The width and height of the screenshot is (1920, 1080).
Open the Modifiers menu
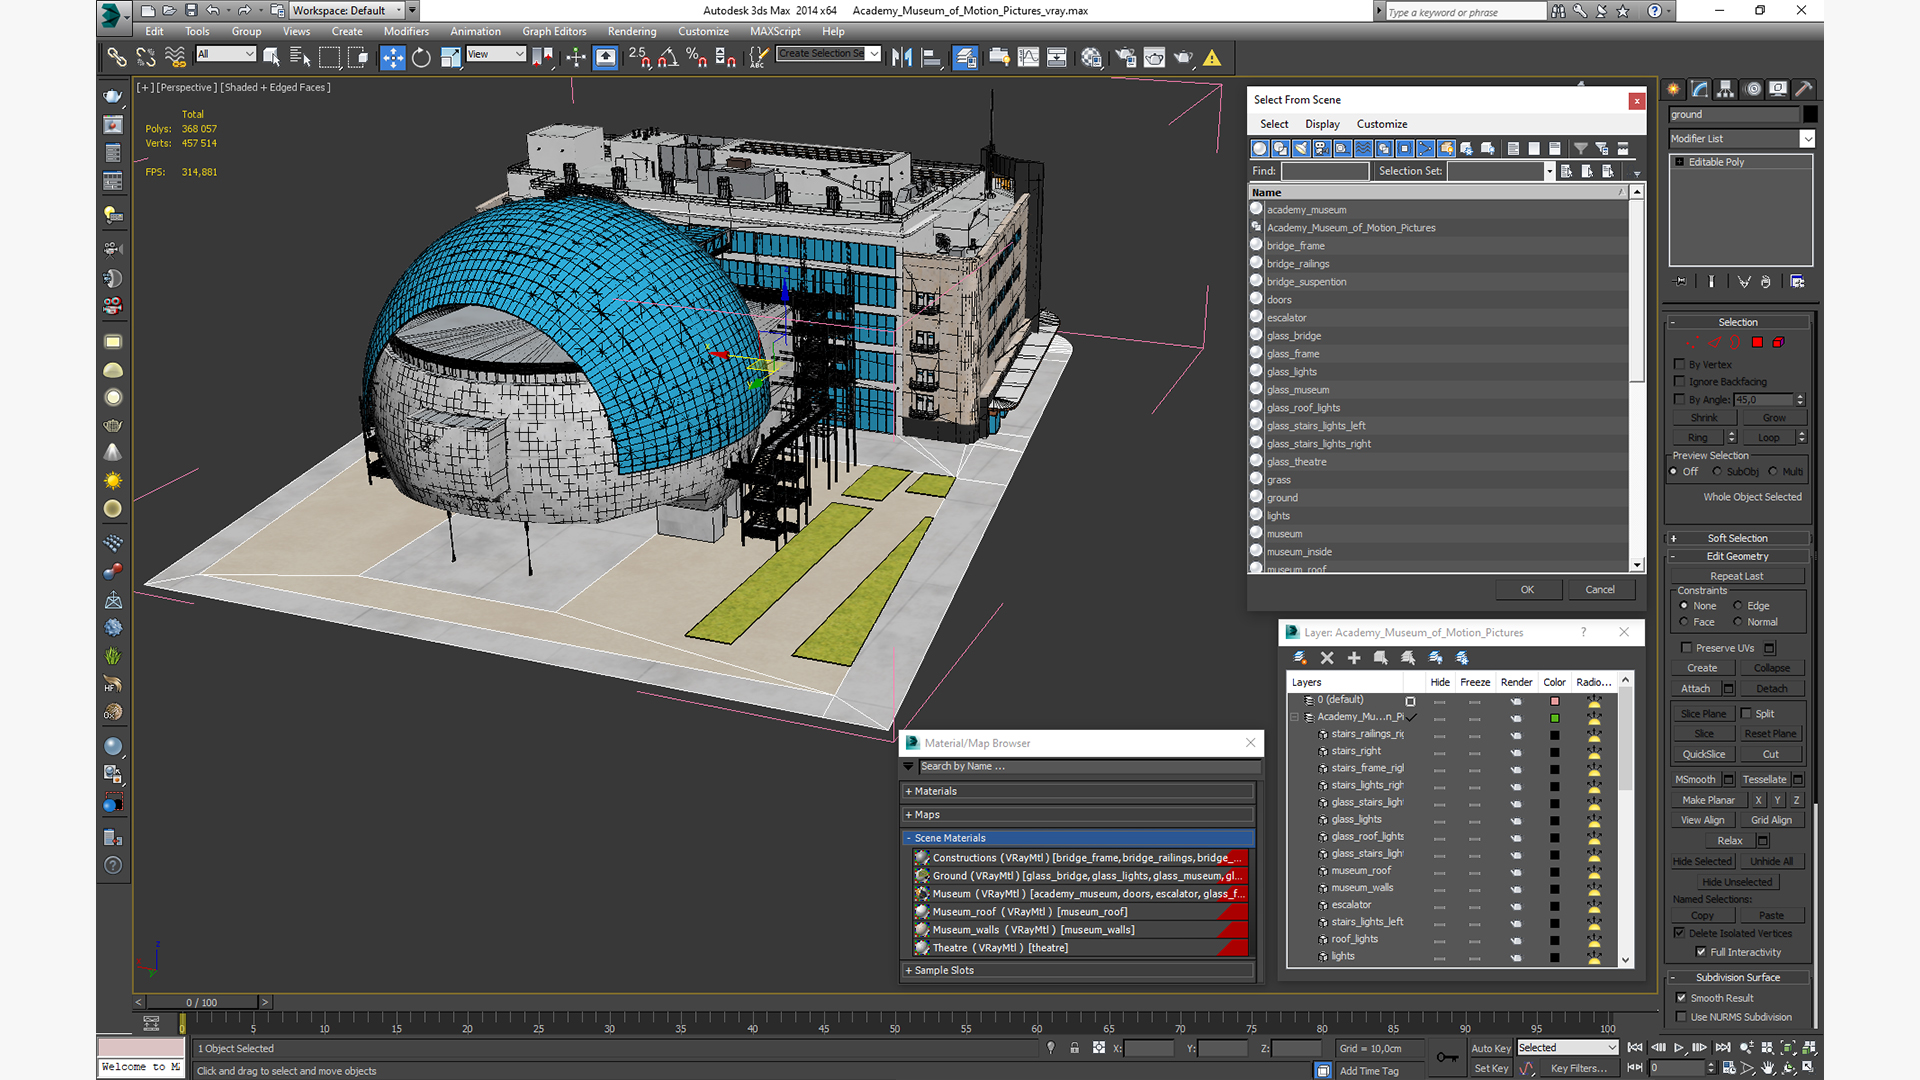[x=406, y=31]
